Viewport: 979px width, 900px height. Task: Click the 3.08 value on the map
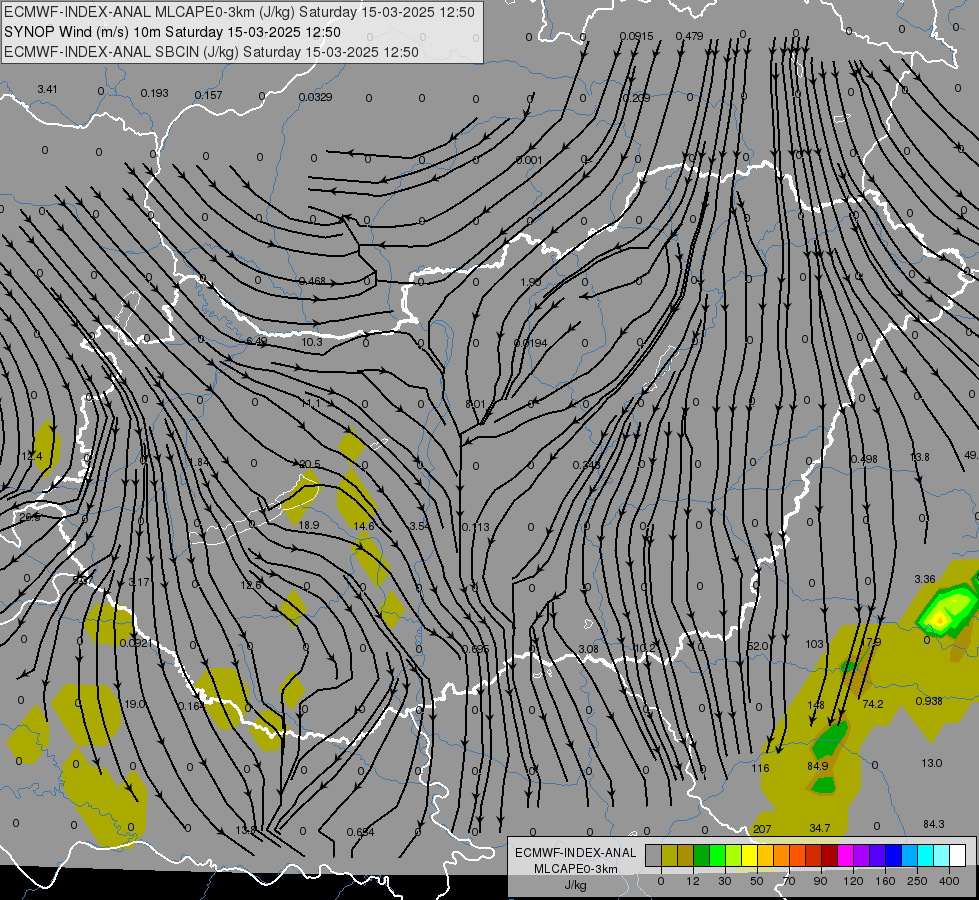click(588, 650)
